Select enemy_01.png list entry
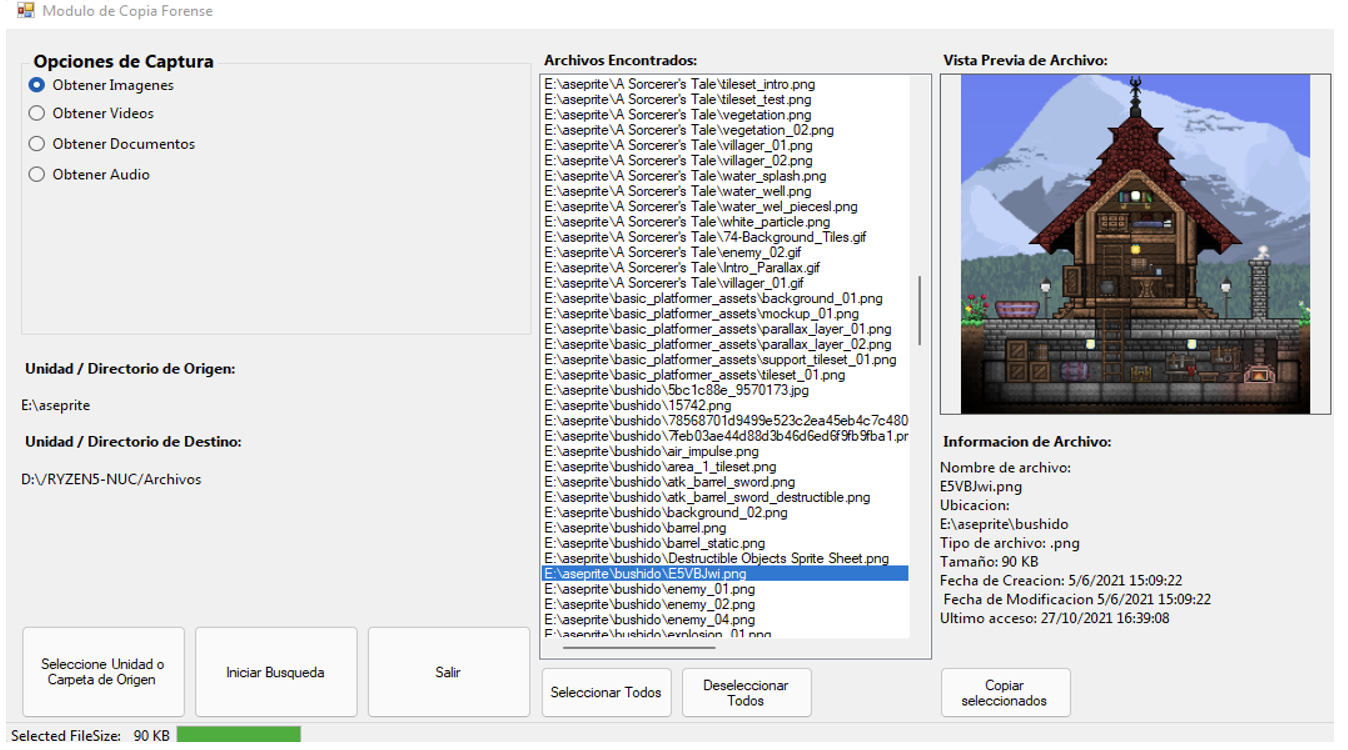 [x=725, y=589]
